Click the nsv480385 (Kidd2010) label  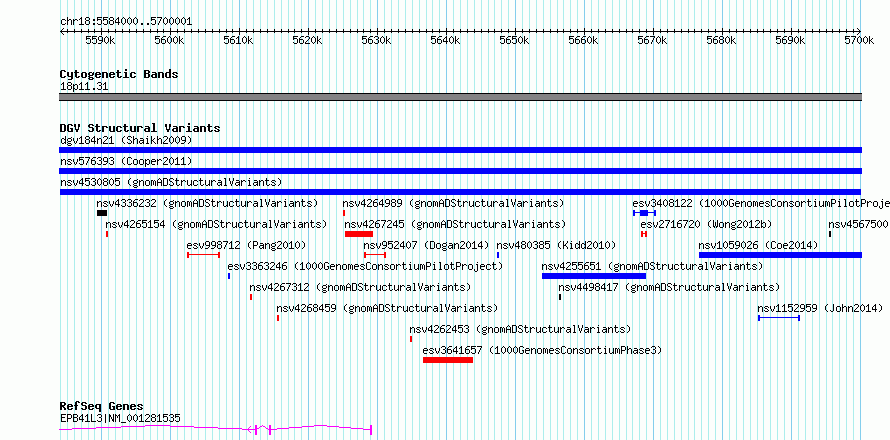coord(556,245)
